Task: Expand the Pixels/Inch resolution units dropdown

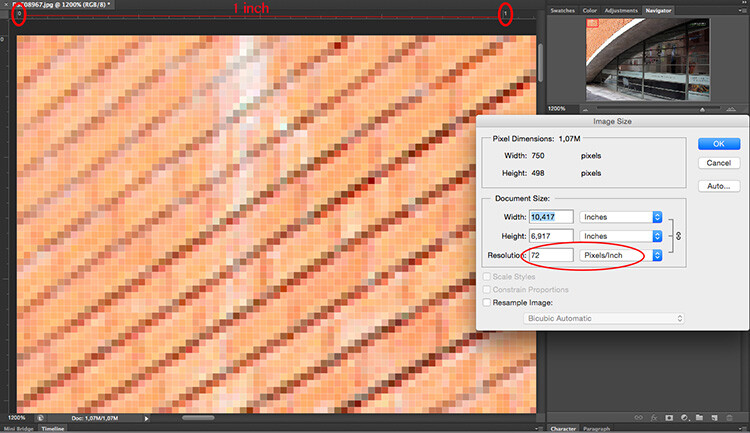Action: click(x=623, y=255)
